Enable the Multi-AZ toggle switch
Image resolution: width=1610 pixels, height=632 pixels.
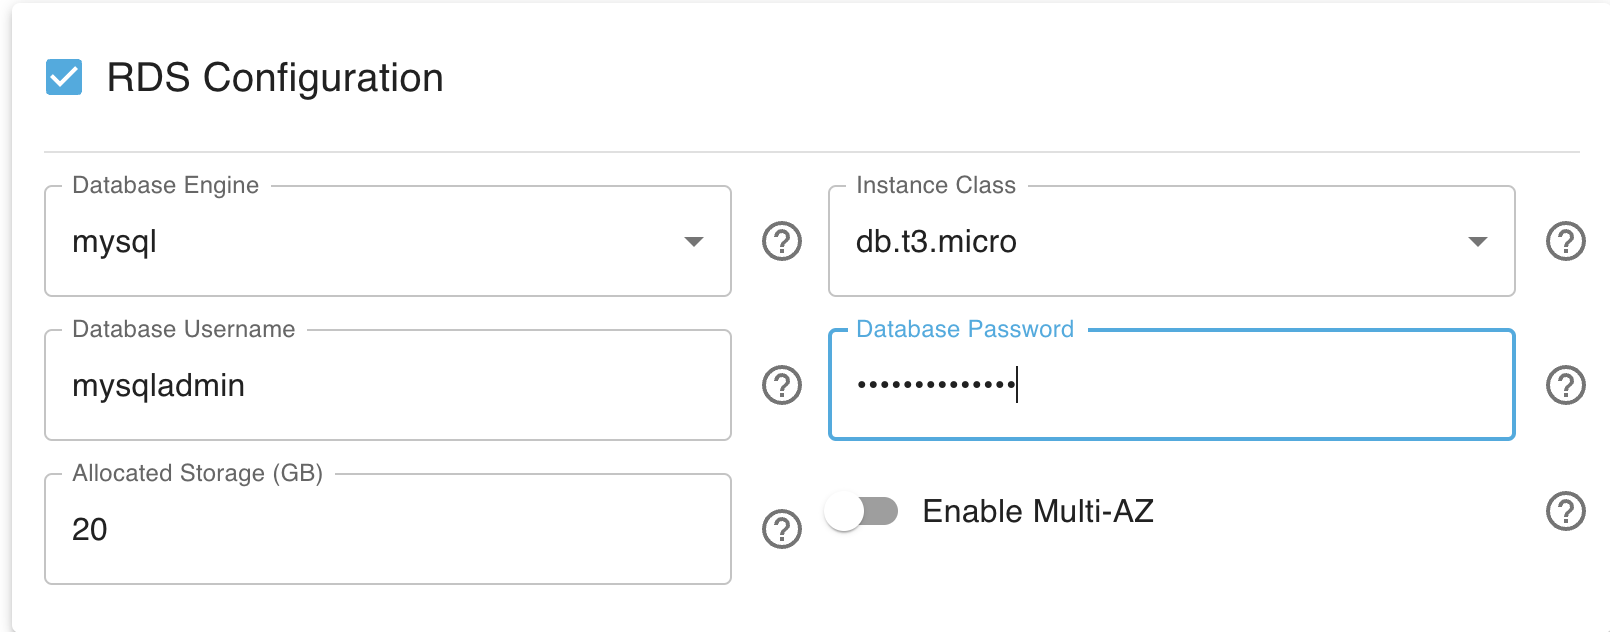(x=861, y=511)
